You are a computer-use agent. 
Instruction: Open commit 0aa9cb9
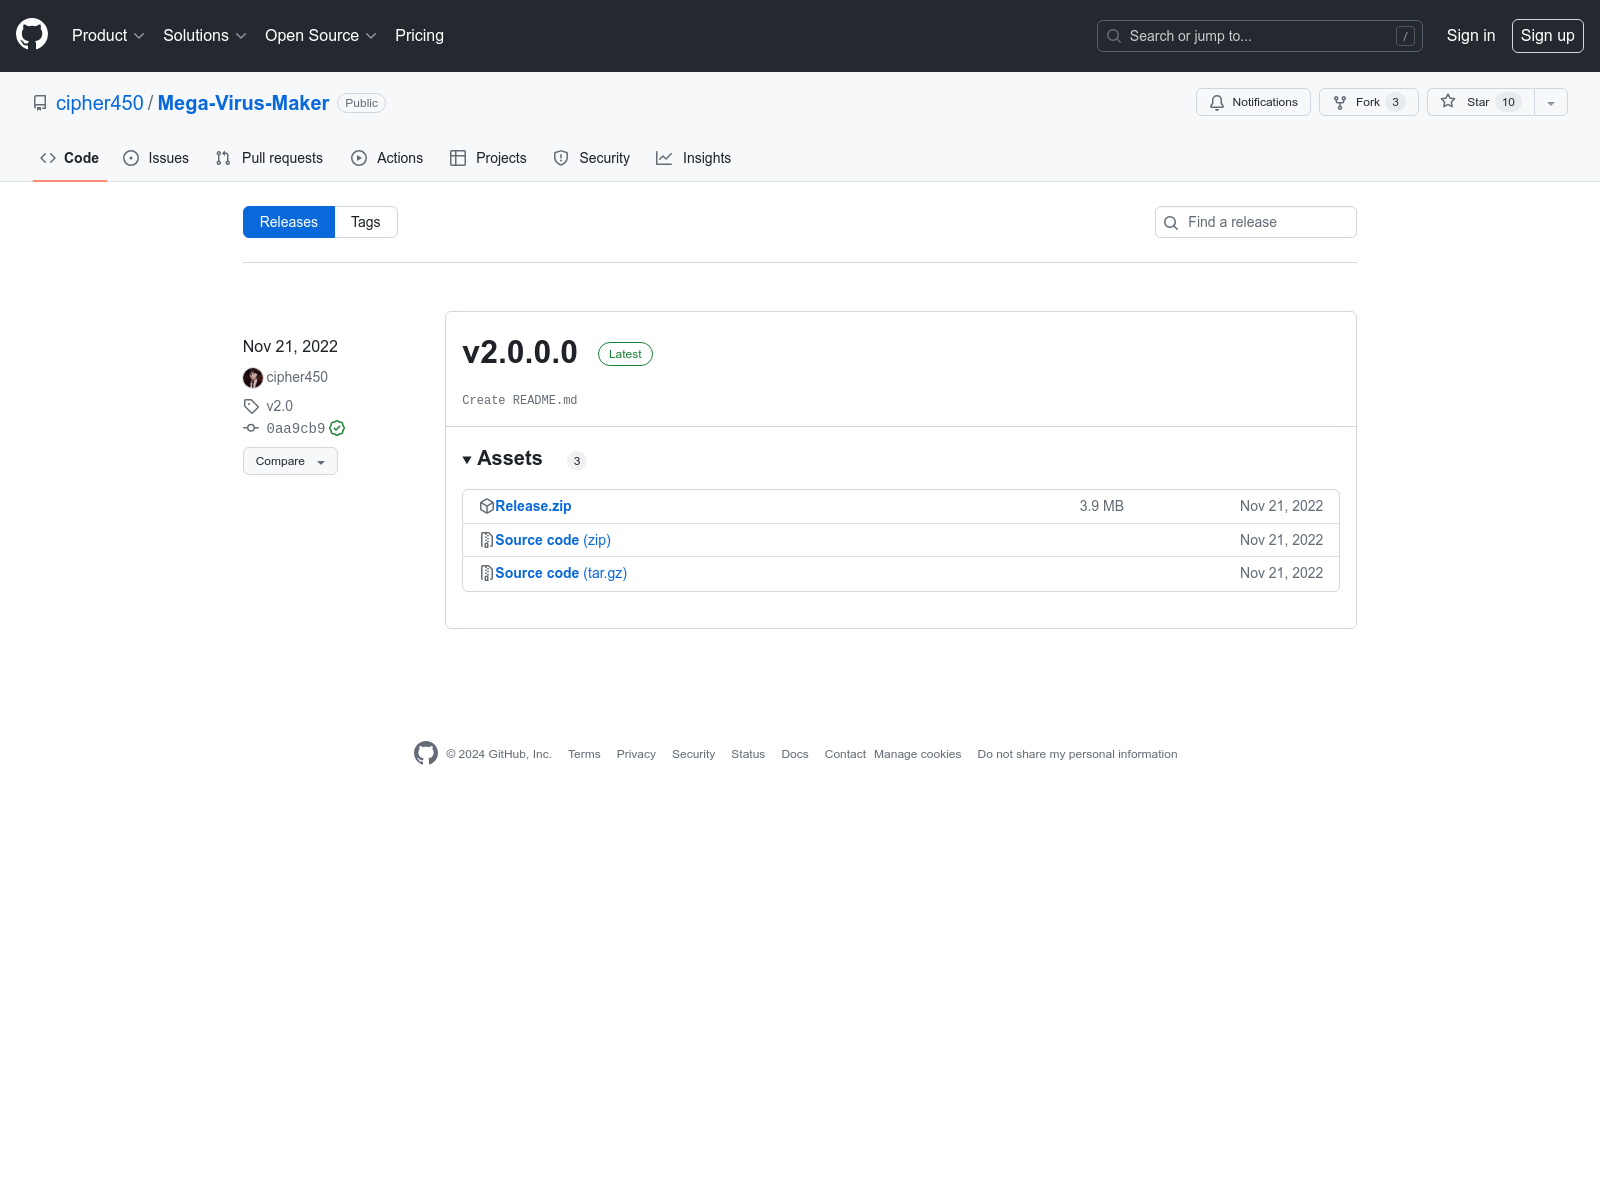(x=296, y=428)
